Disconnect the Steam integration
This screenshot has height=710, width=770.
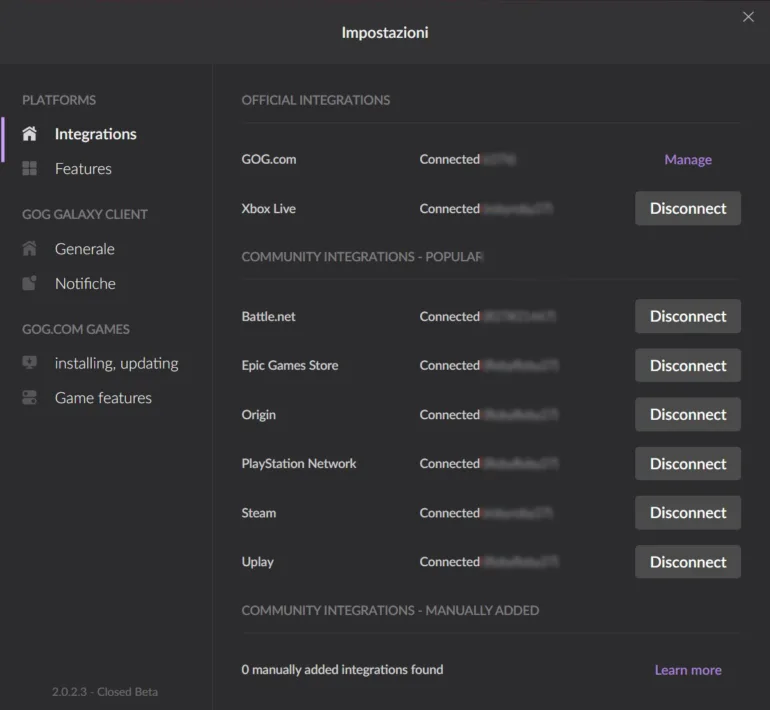tap(688, 513)
